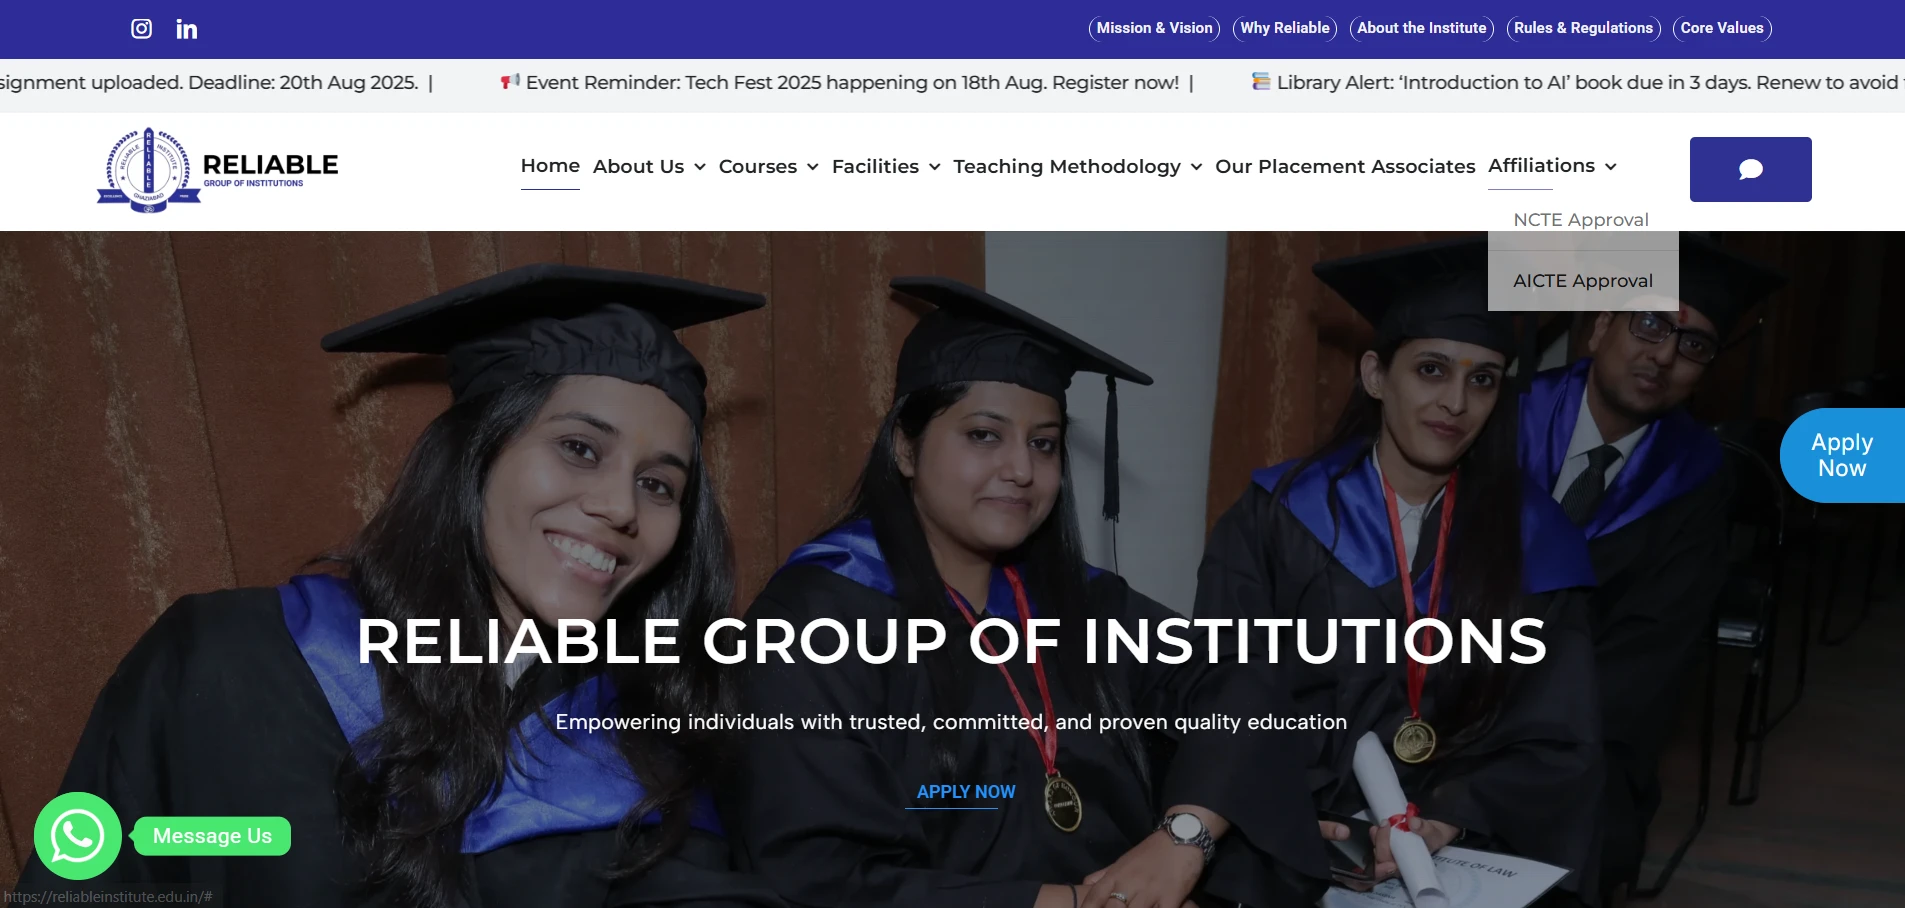This screenshot has width=1905, height=908.
Task: Open the Instagram profile icon
Action: (x=142, y=28)
